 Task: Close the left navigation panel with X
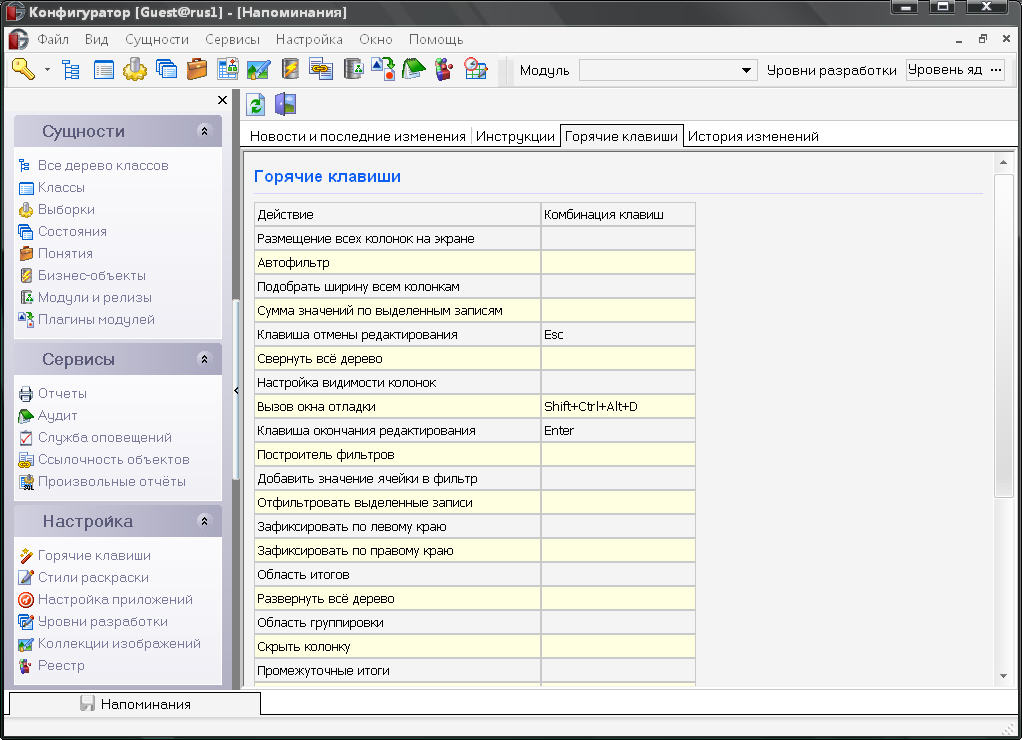pyautogui.click(x=222, y=100)
